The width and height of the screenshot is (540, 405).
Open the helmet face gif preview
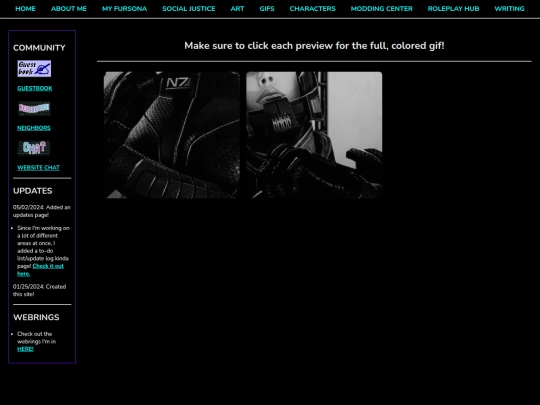314,135
